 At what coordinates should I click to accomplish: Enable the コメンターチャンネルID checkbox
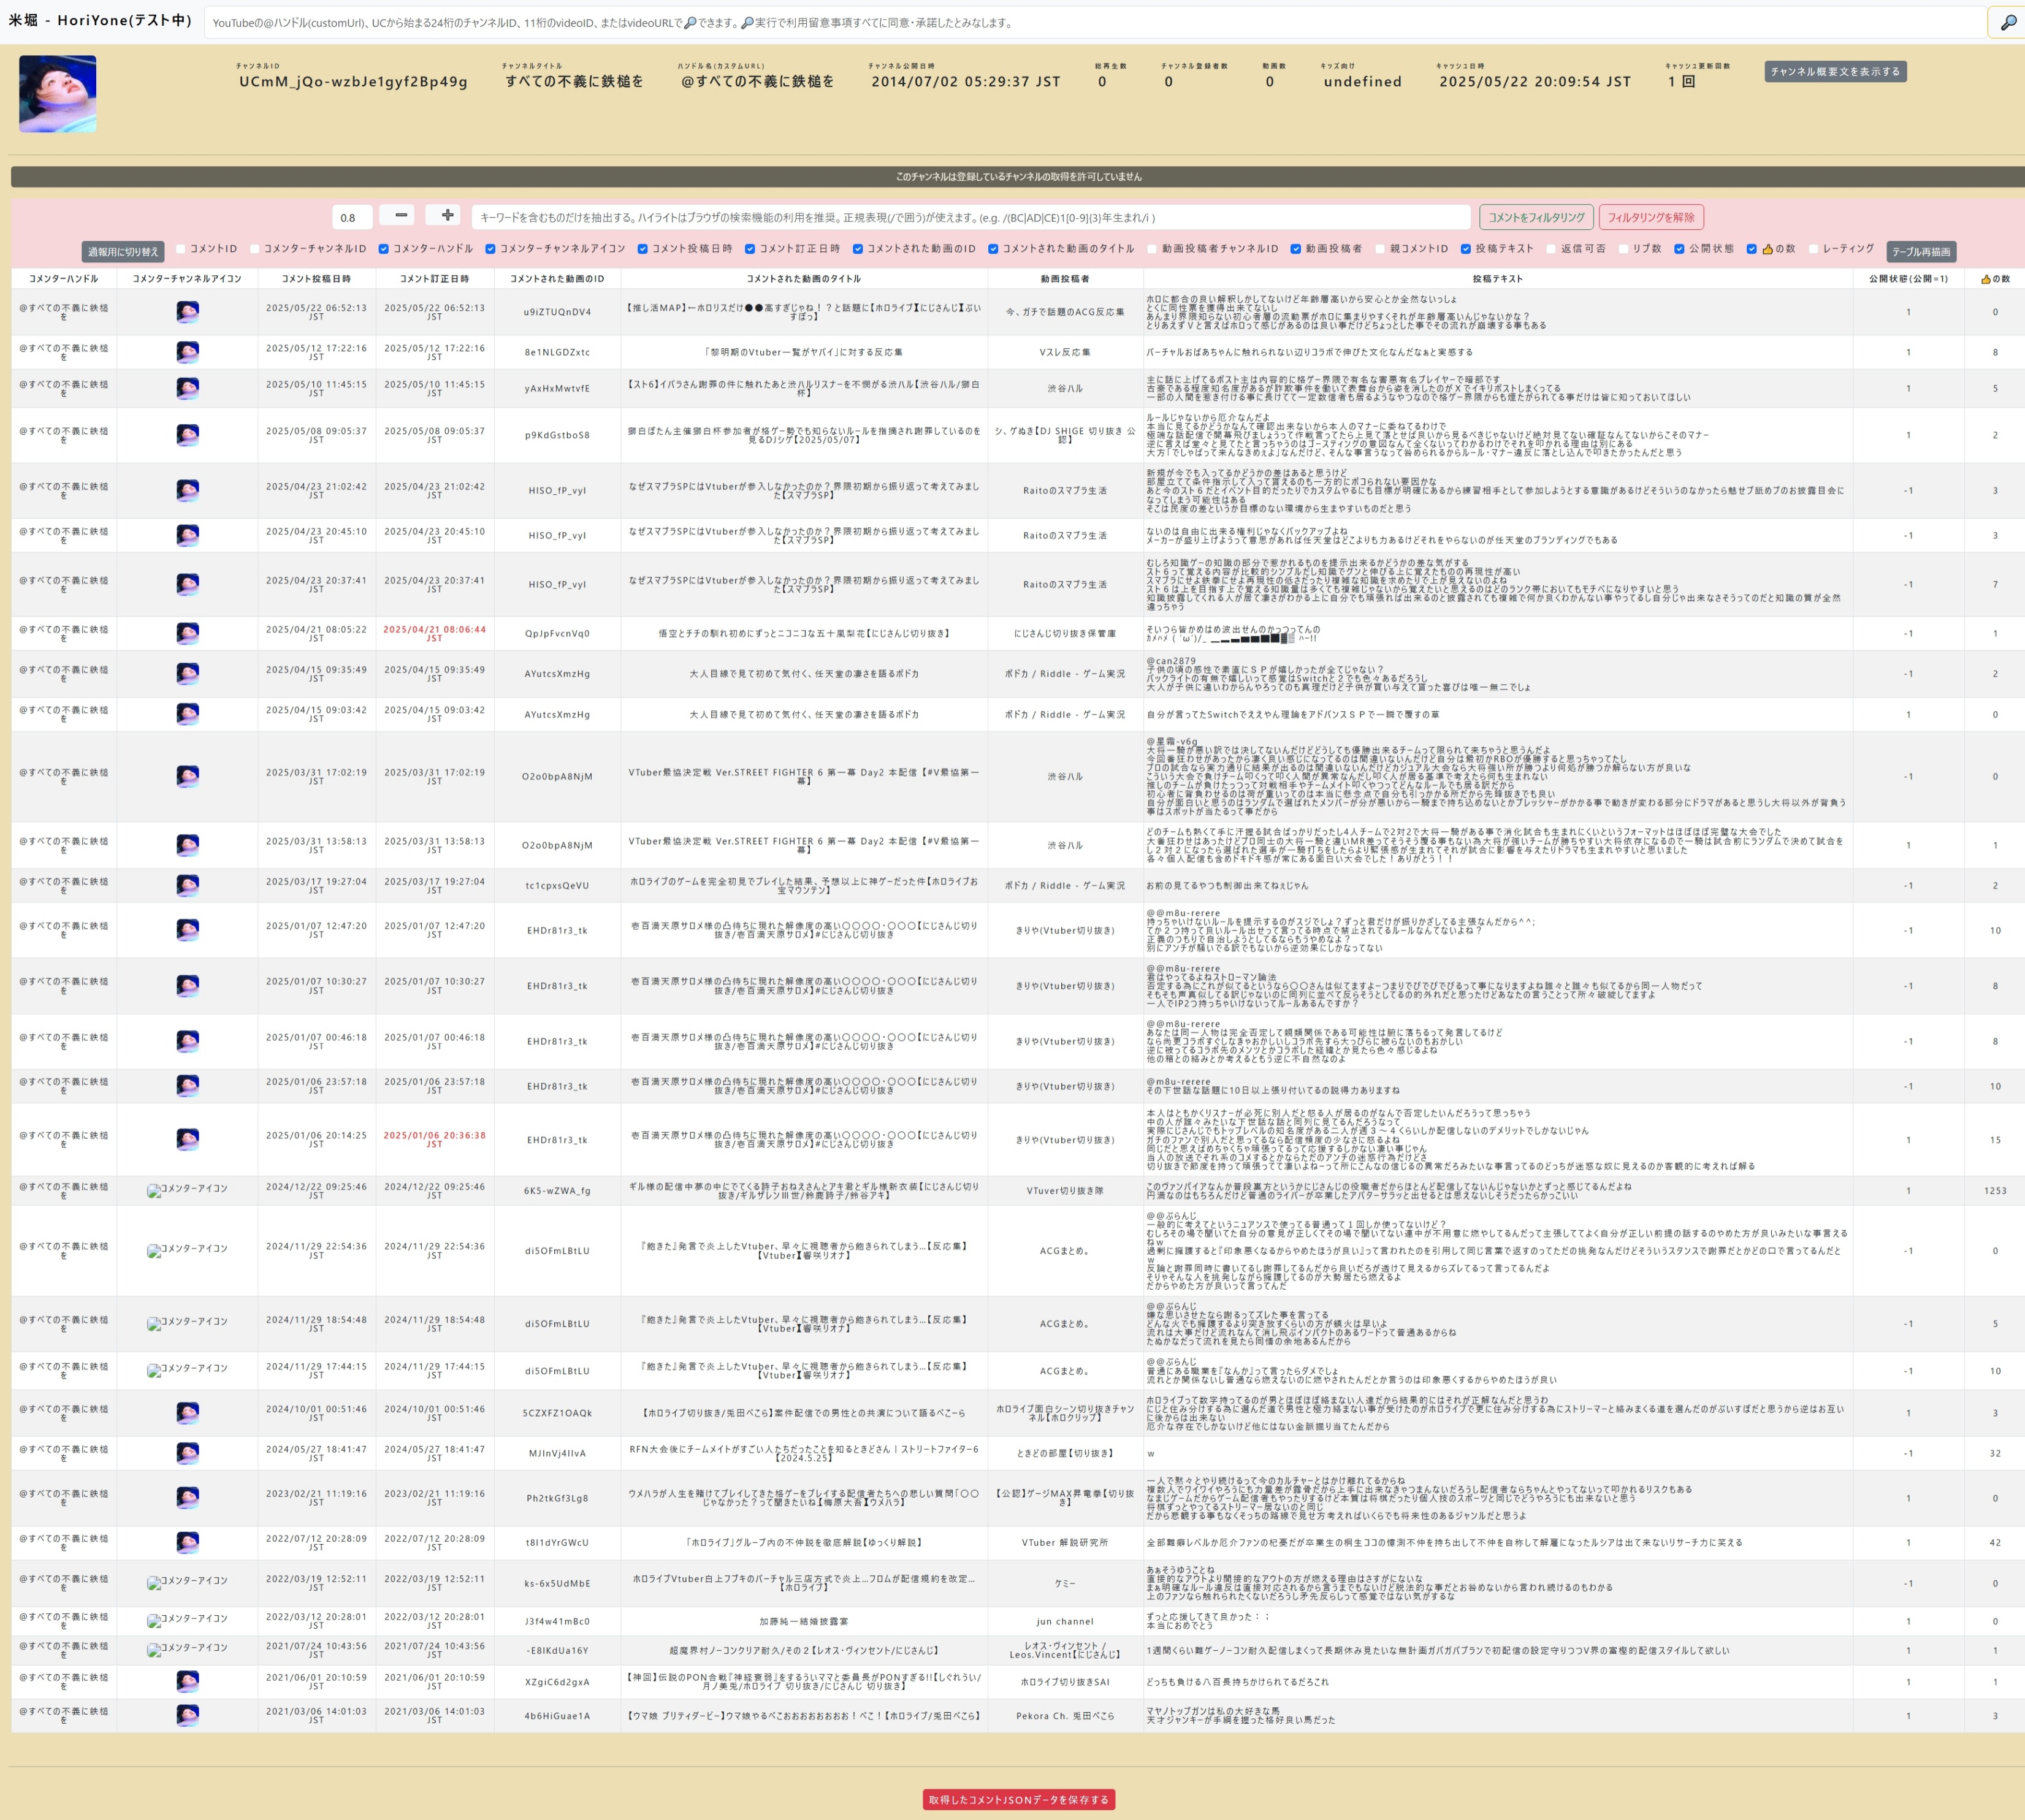point(255,249)
